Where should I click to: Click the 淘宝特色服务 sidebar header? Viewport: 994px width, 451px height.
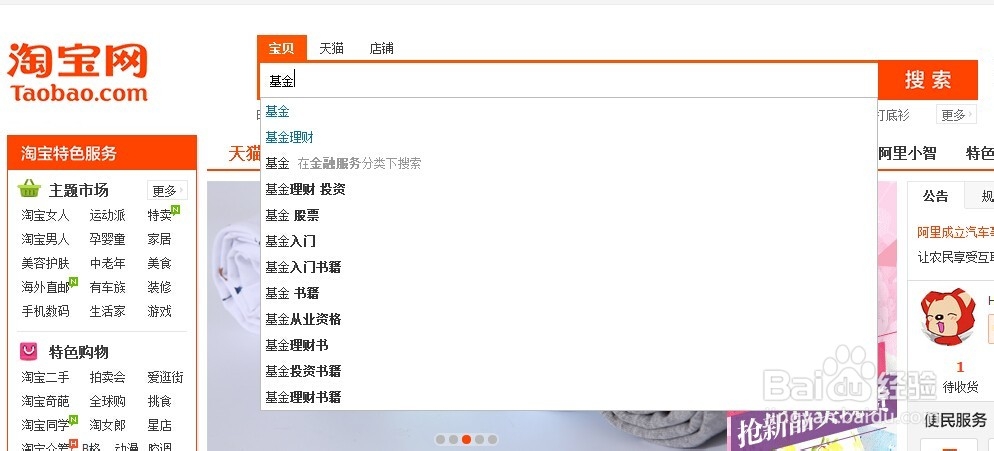click(102, 153)
